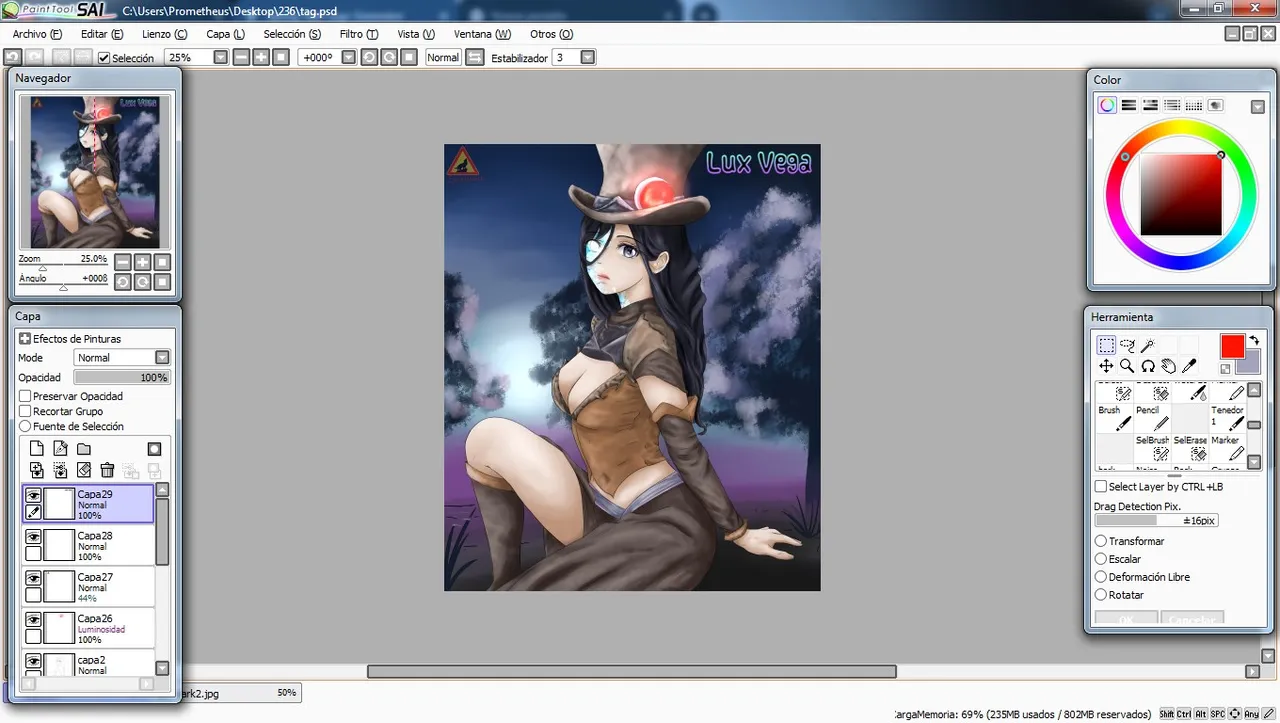The height and width of the screenshot is (723, 1280).
Task: Enable Select Layer by CTRL+LB checkbox
Action: point(1101,487)
